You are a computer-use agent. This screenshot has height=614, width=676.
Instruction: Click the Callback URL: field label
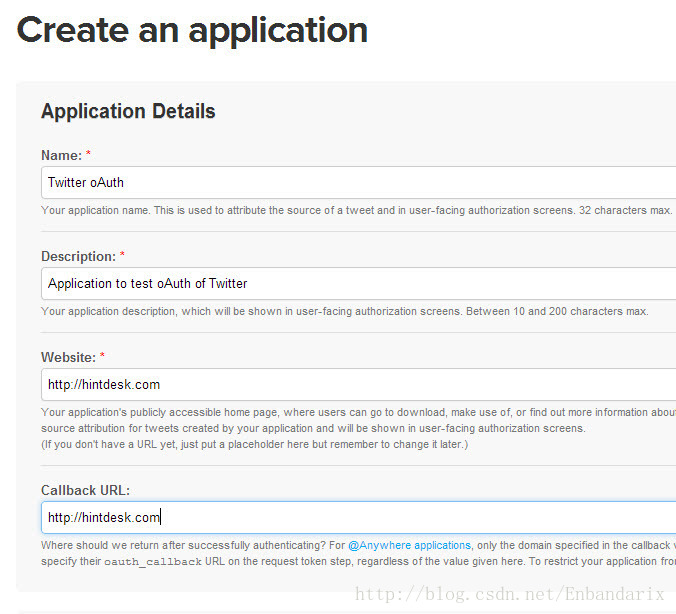(85, 490)
